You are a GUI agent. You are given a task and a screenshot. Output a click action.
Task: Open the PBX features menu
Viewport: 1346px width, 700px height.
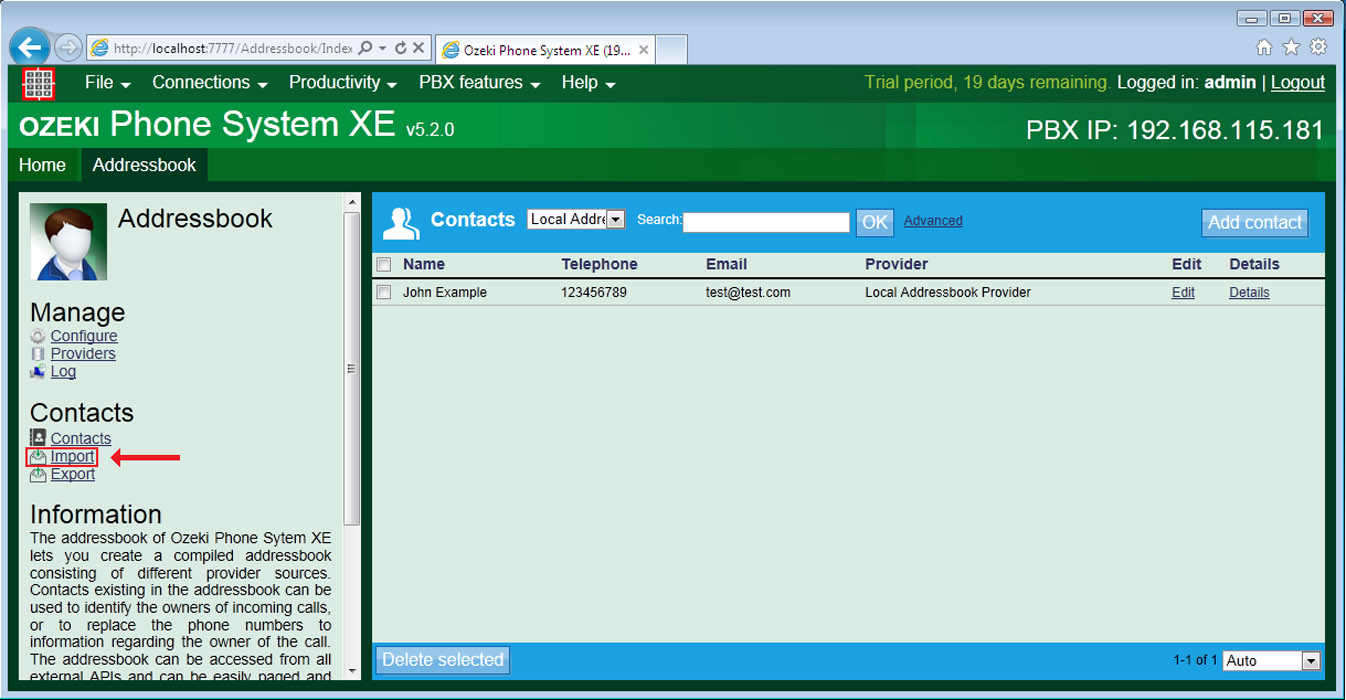pyautogui.click(x=480, y=83)
